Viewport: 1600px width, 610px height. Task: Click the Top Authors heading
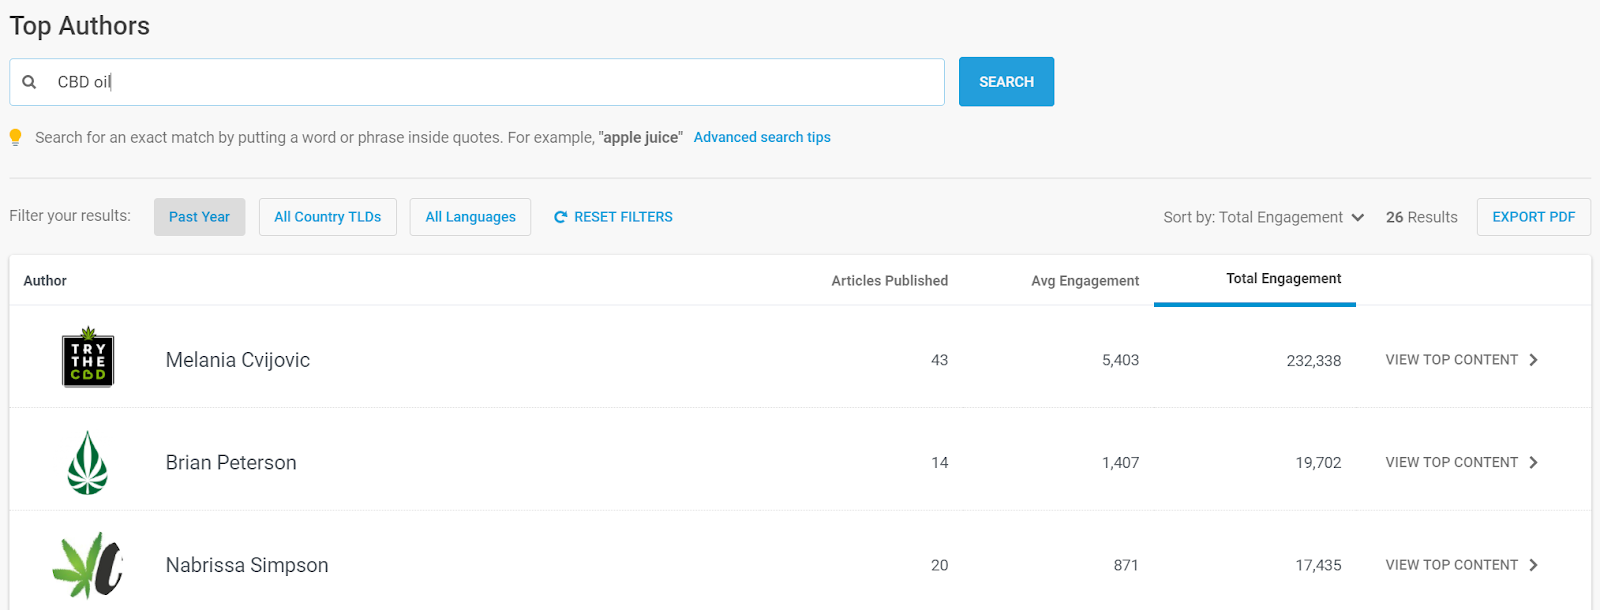pos(80,26)
